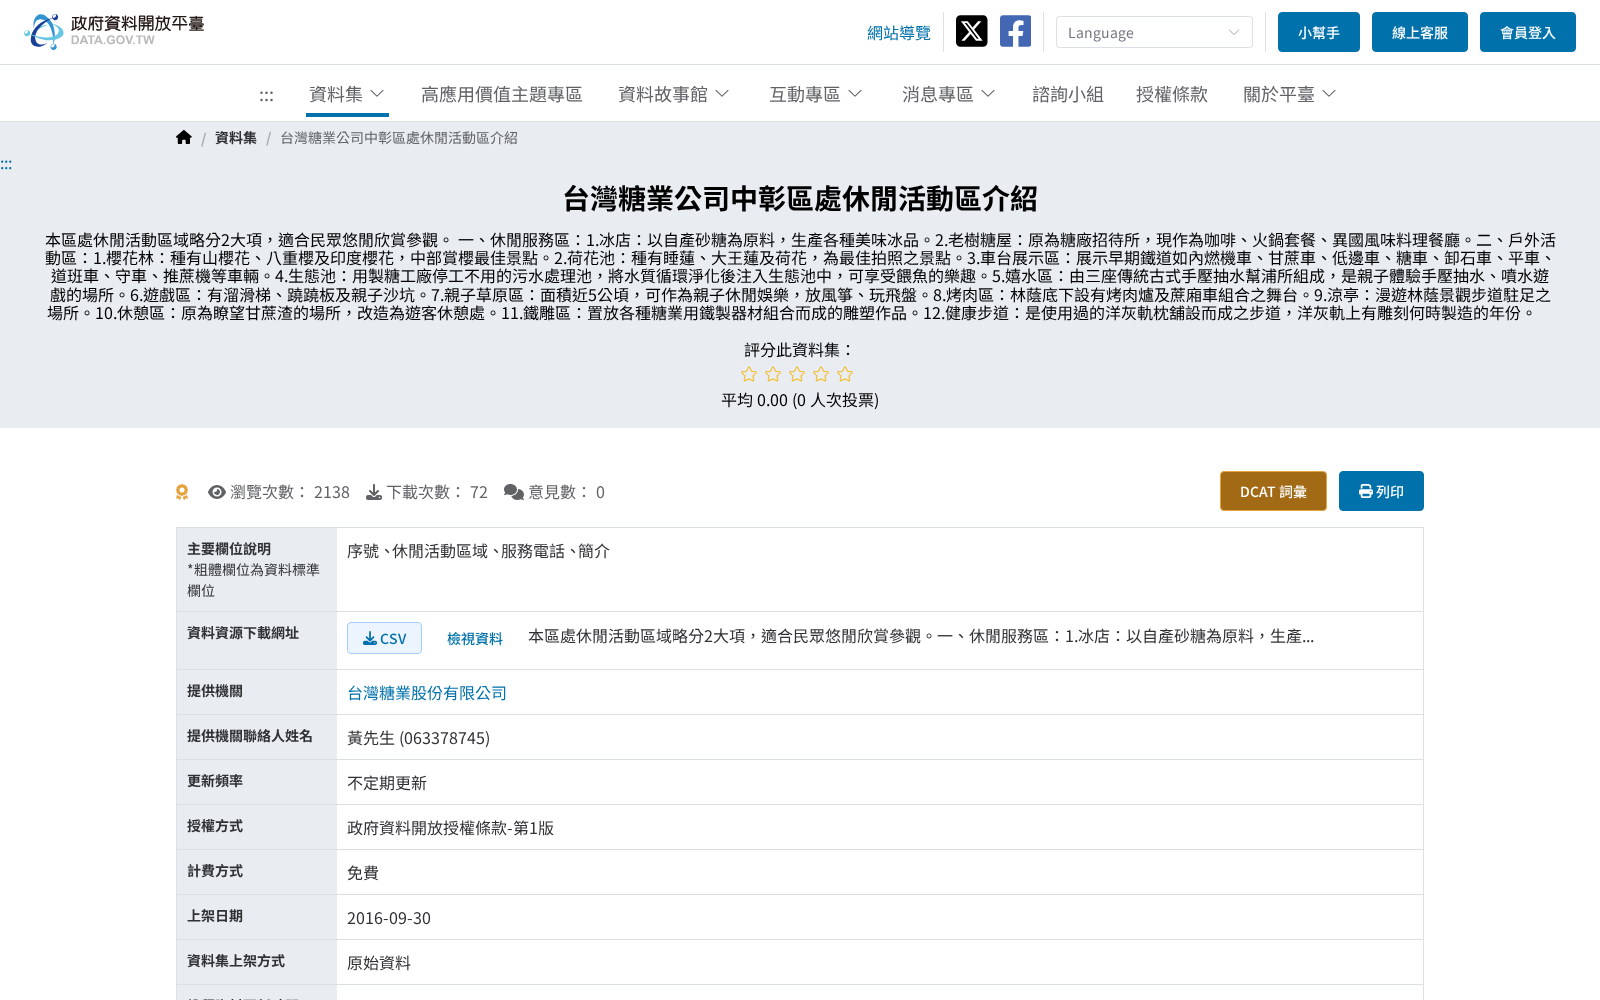Click the download icon beside 下載次數
This screenshot has width=1600, height=1000.
coord(374,492)
